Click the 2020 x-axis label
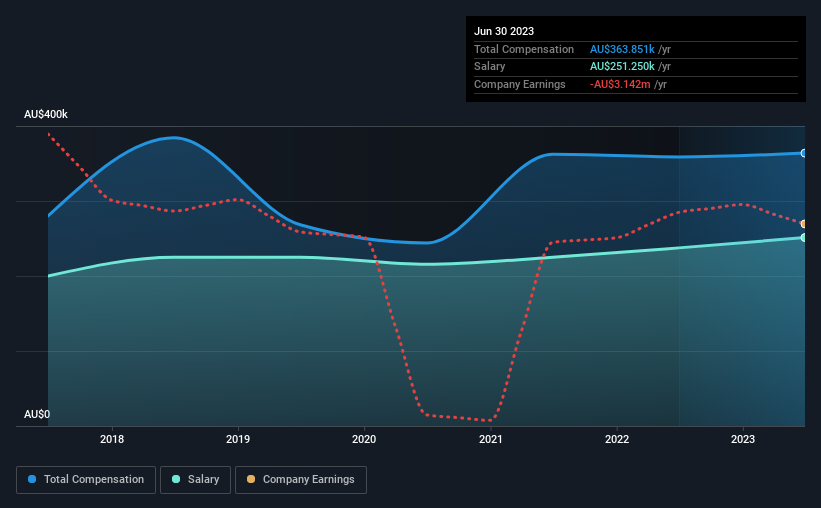 click(x=364, y=439)
